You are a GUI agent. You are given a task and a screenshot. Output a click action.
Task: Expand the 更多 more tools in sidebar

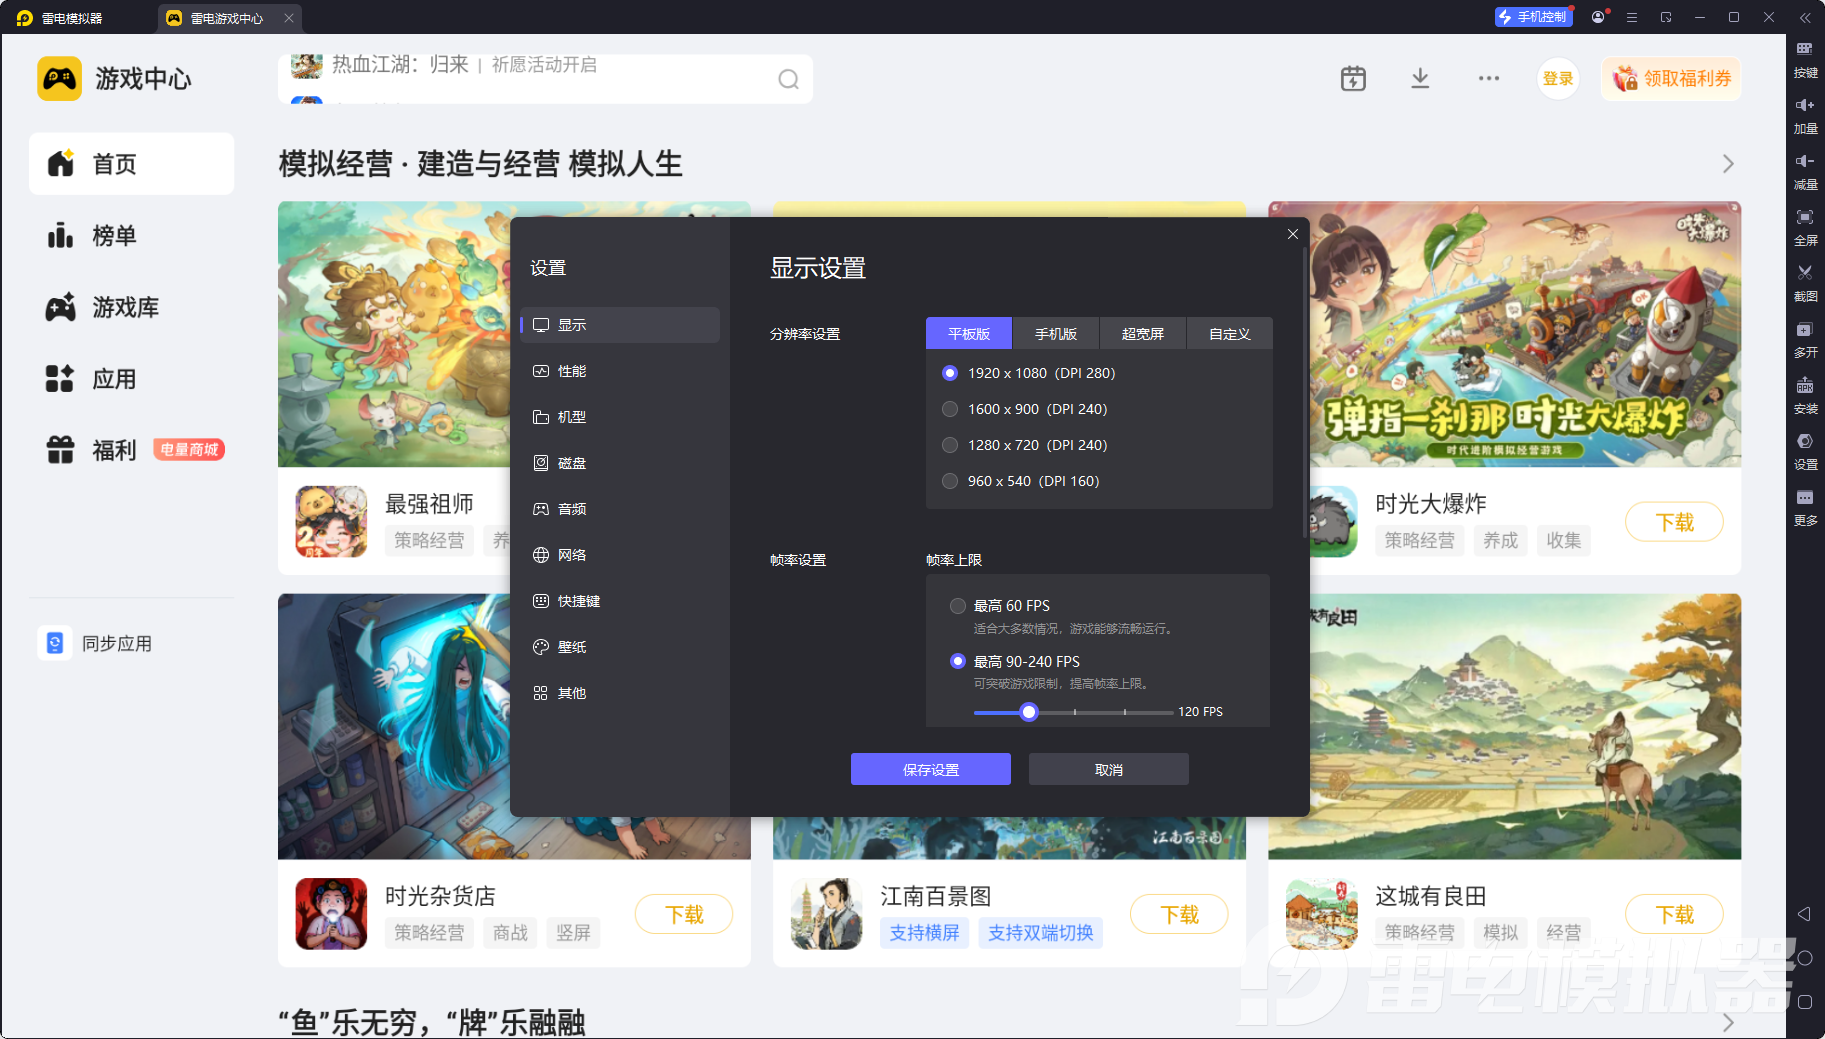coord(1804,498)
